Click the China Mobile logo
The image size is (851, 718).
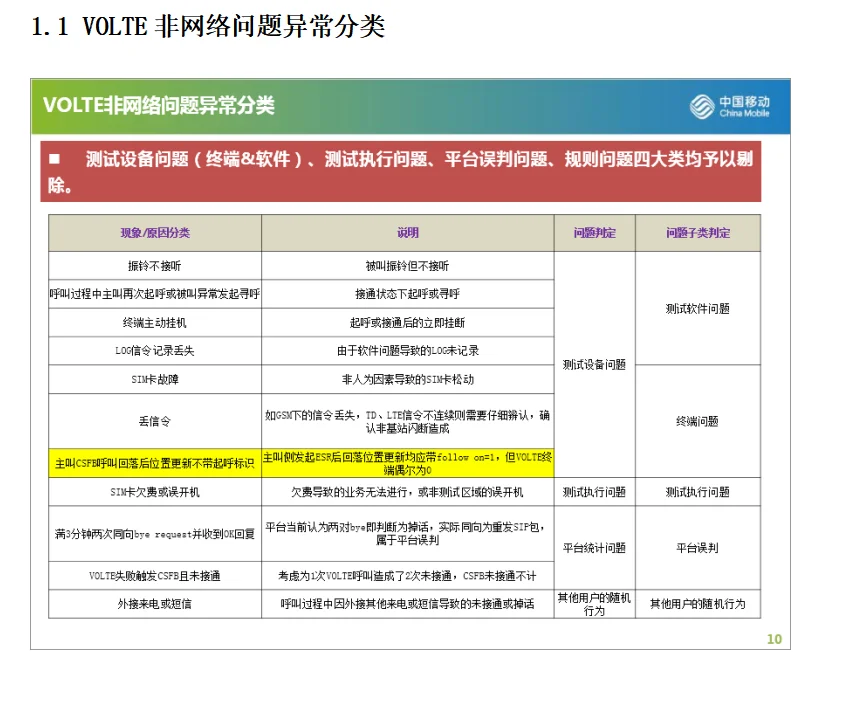tap(729, 106)
